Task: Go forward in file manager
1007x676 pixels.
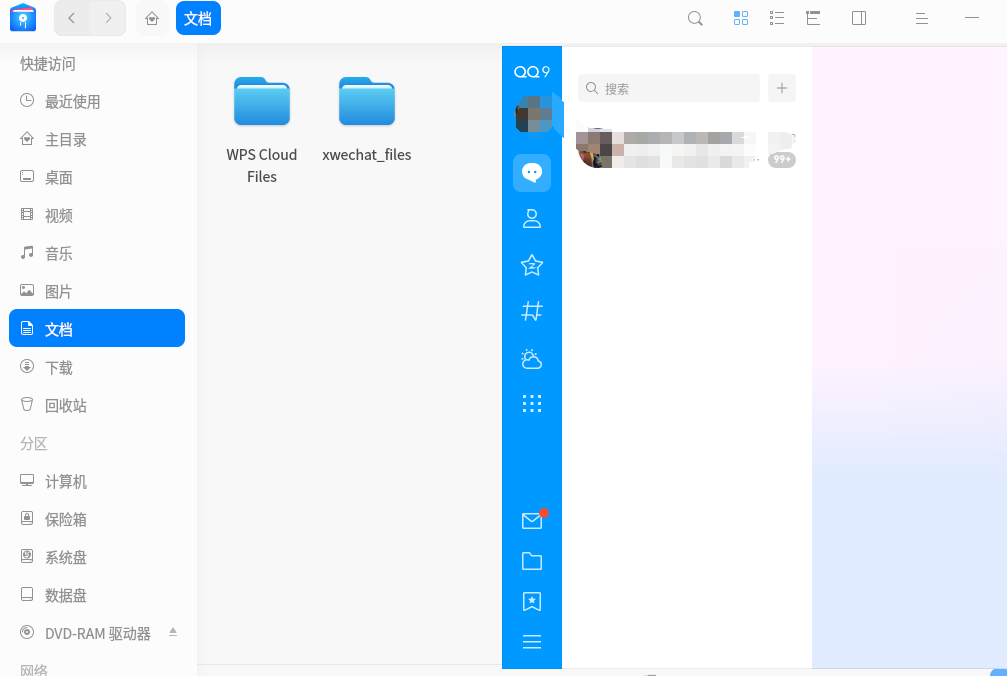Action: (108, 18)
